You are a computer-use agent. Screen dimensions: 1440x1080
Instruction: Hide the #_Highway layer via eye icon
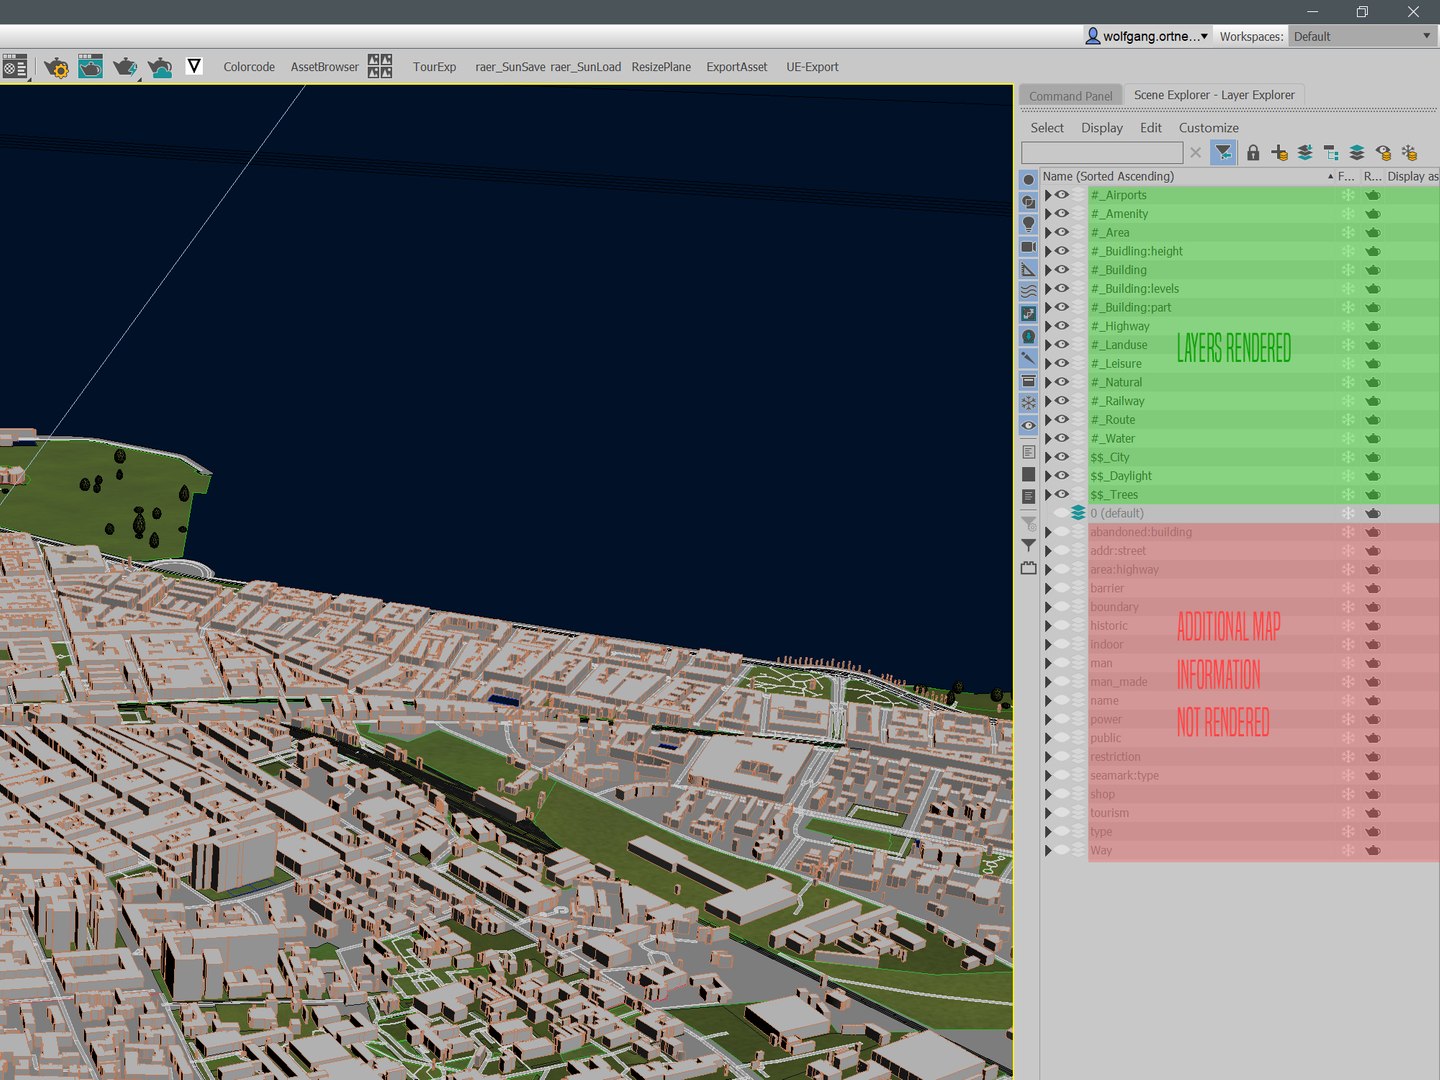pos(1062,326)
